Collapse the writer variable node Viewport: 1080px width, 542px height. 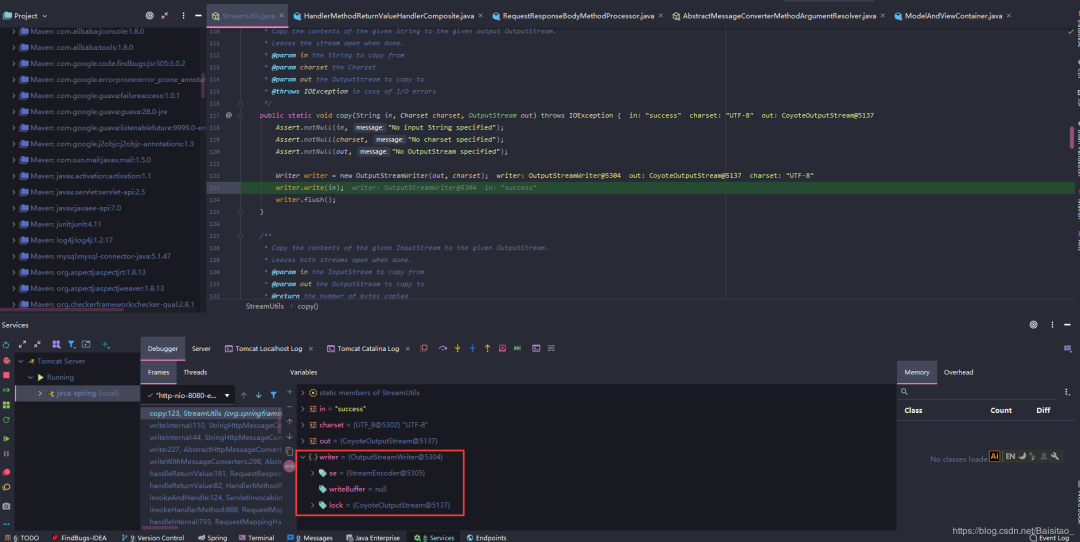(302, 457)
